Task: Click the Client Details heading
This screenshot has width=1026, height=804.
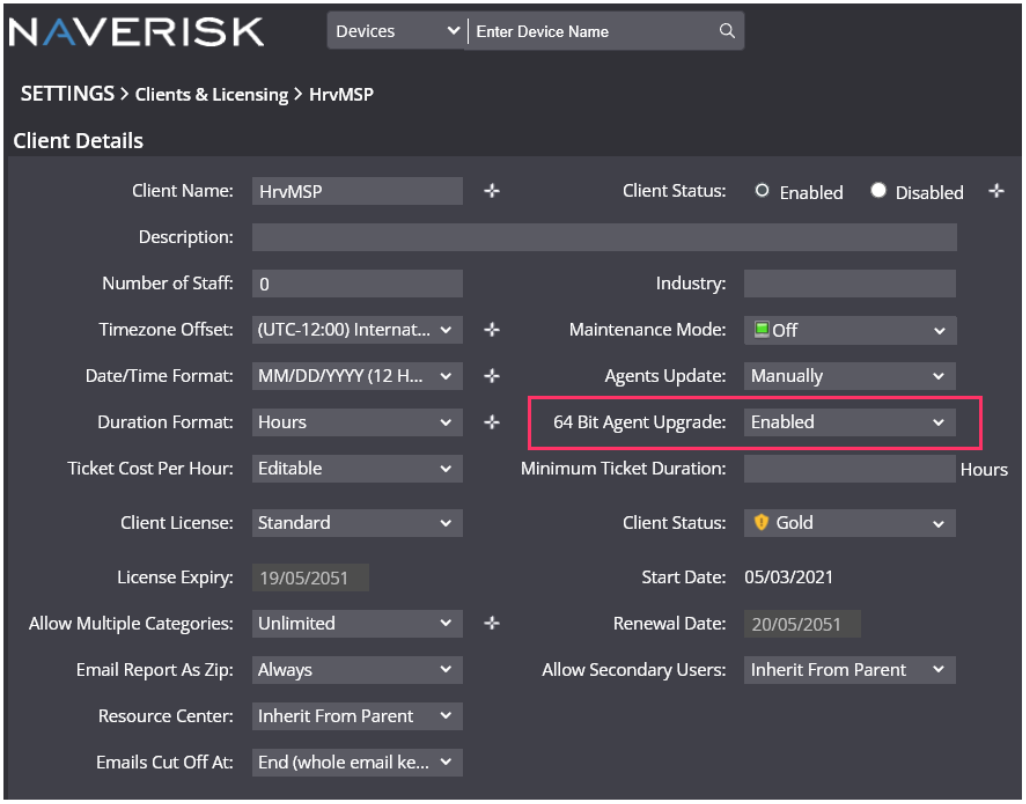Action: click(78, 141)
